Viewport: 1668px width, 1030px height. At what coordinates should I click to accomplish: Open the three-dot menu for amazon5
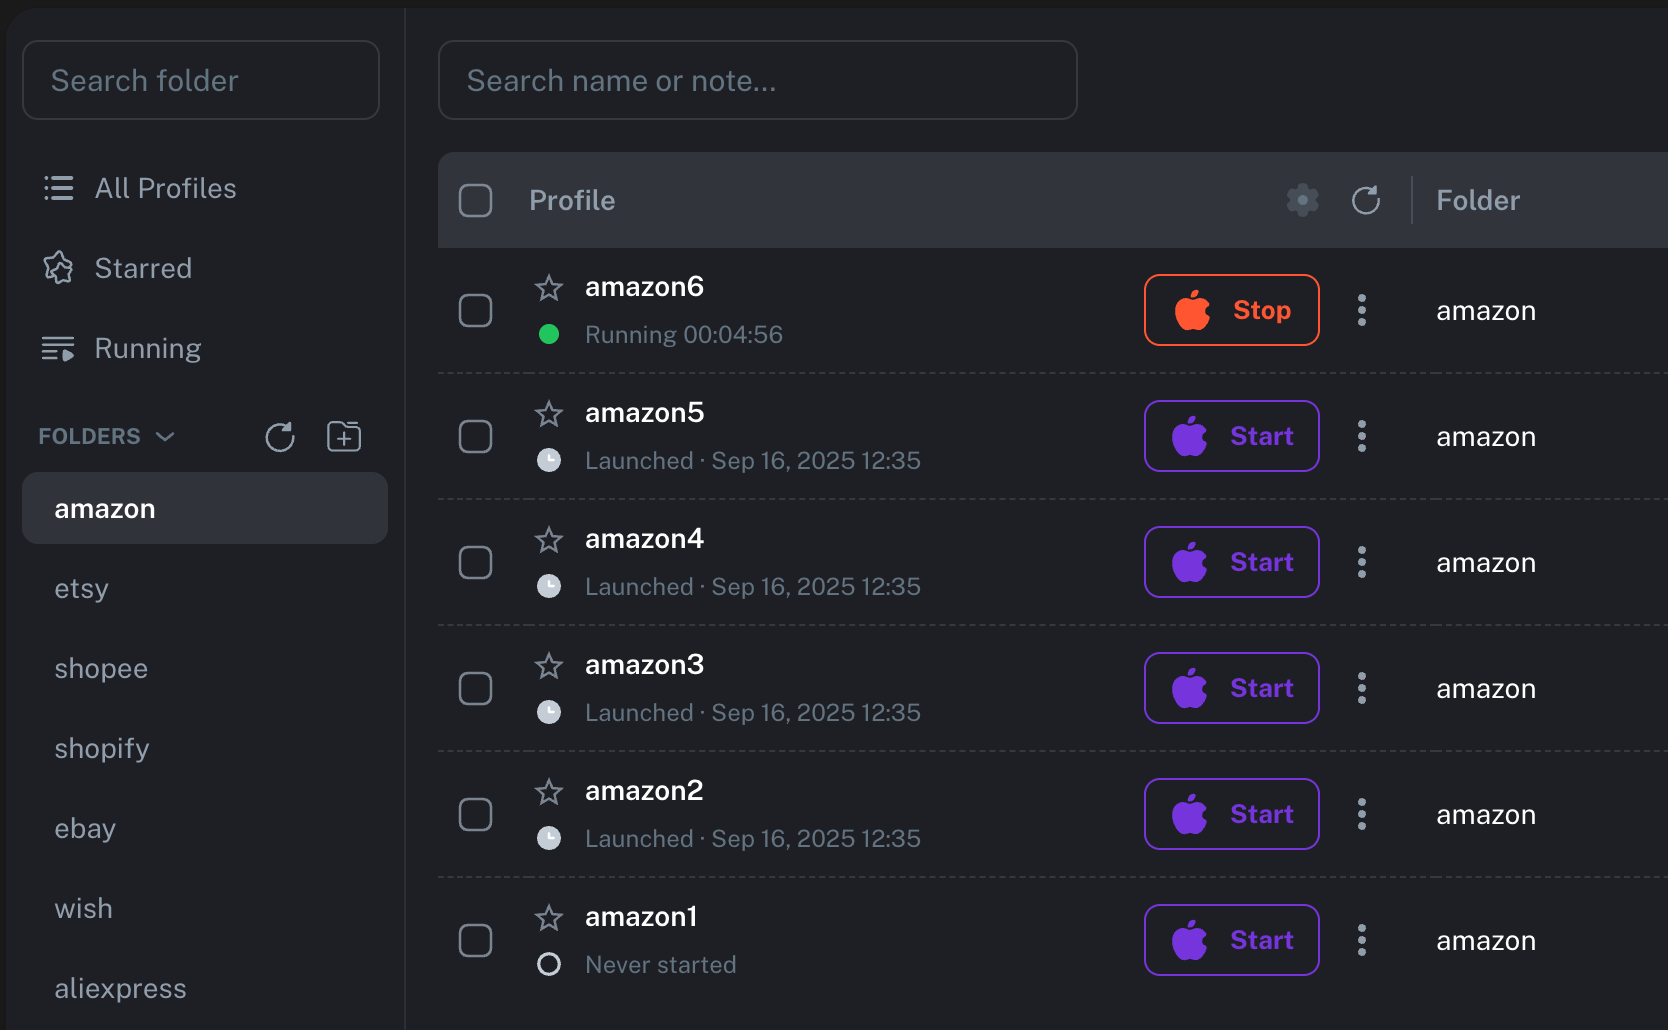[1362, 436]
